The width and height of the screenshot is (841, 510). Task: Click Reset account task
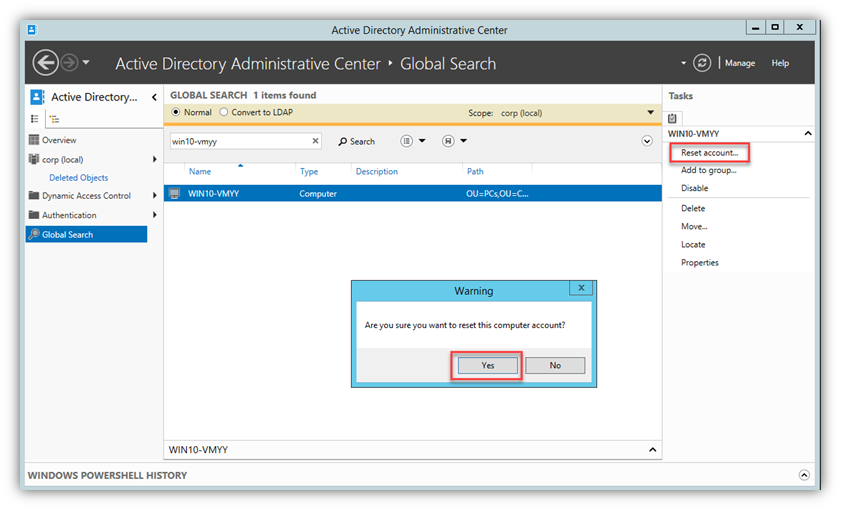pyautogui.click(x=709, y=153)
